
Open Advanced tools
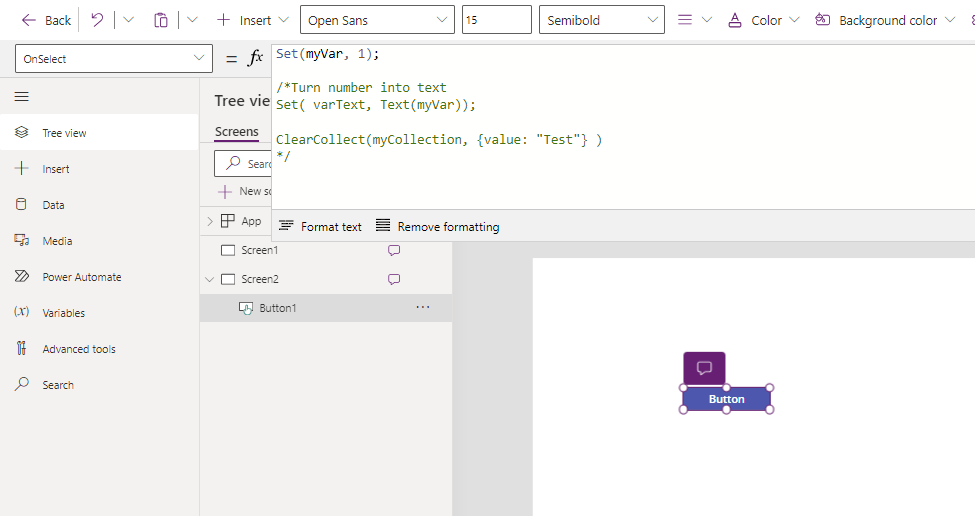click(99, 349)
